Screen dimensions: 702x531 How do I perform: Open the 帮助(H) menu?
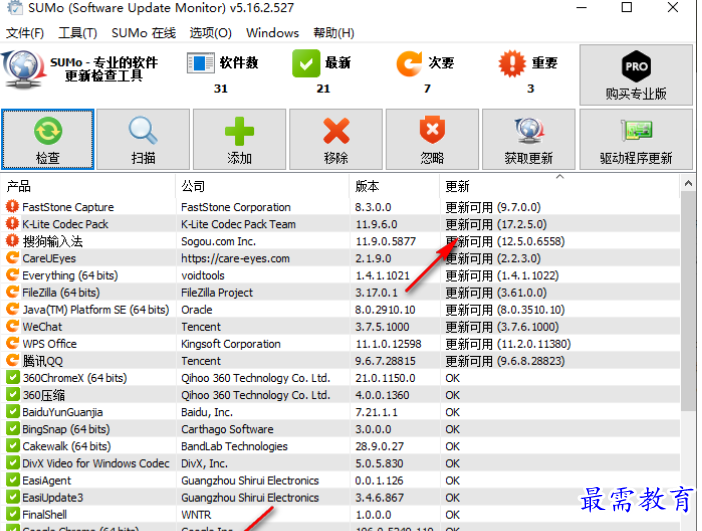point(334,33)
